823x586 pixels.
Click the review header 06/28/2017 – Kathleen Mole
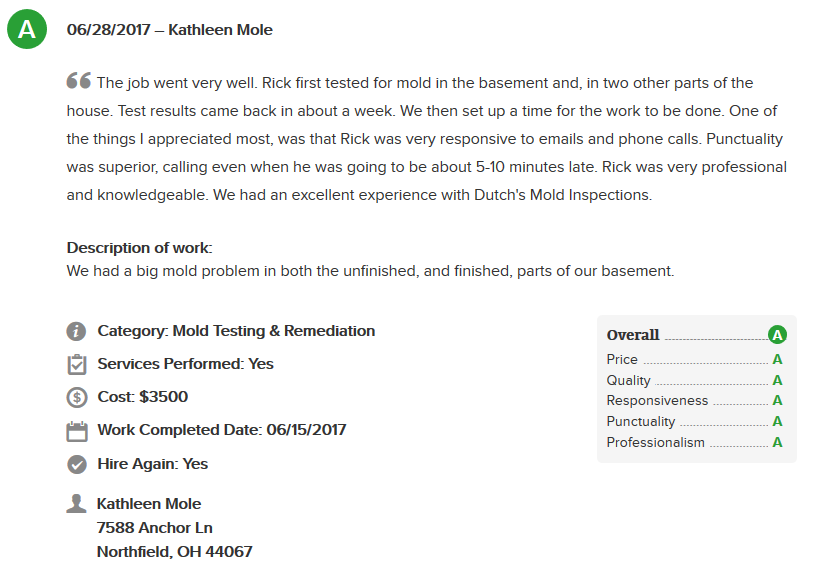point(170,30)
